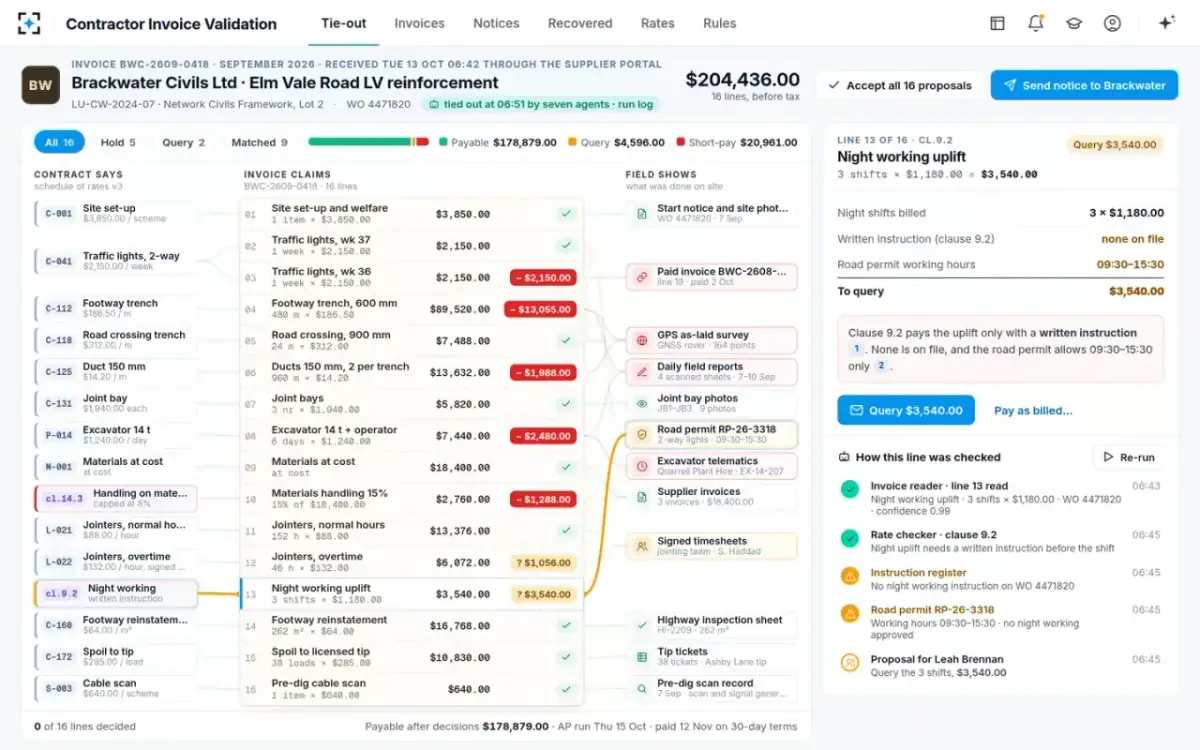Click citation marker 1 in clause explanation
The height and width of the screenshot is (750, 1200).
(856, 350)
